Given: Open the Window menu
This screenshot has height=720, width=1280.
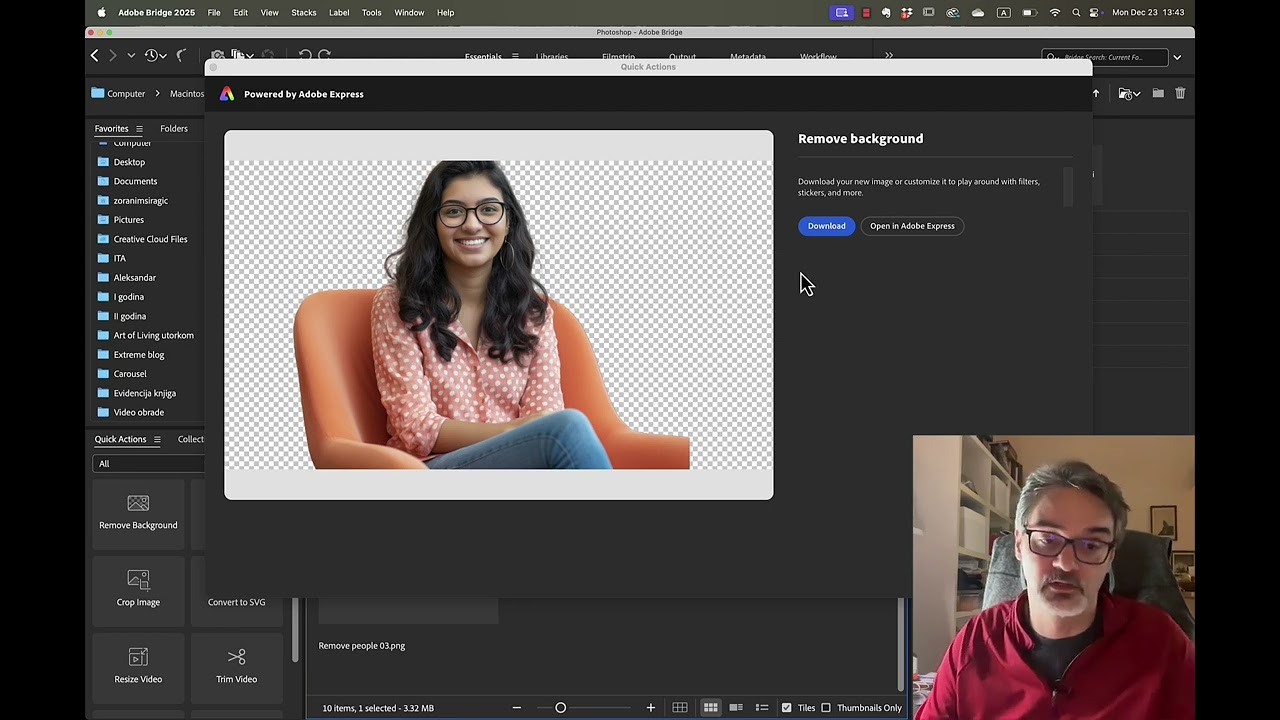Looking at the screenshot, I should (409, 12).
